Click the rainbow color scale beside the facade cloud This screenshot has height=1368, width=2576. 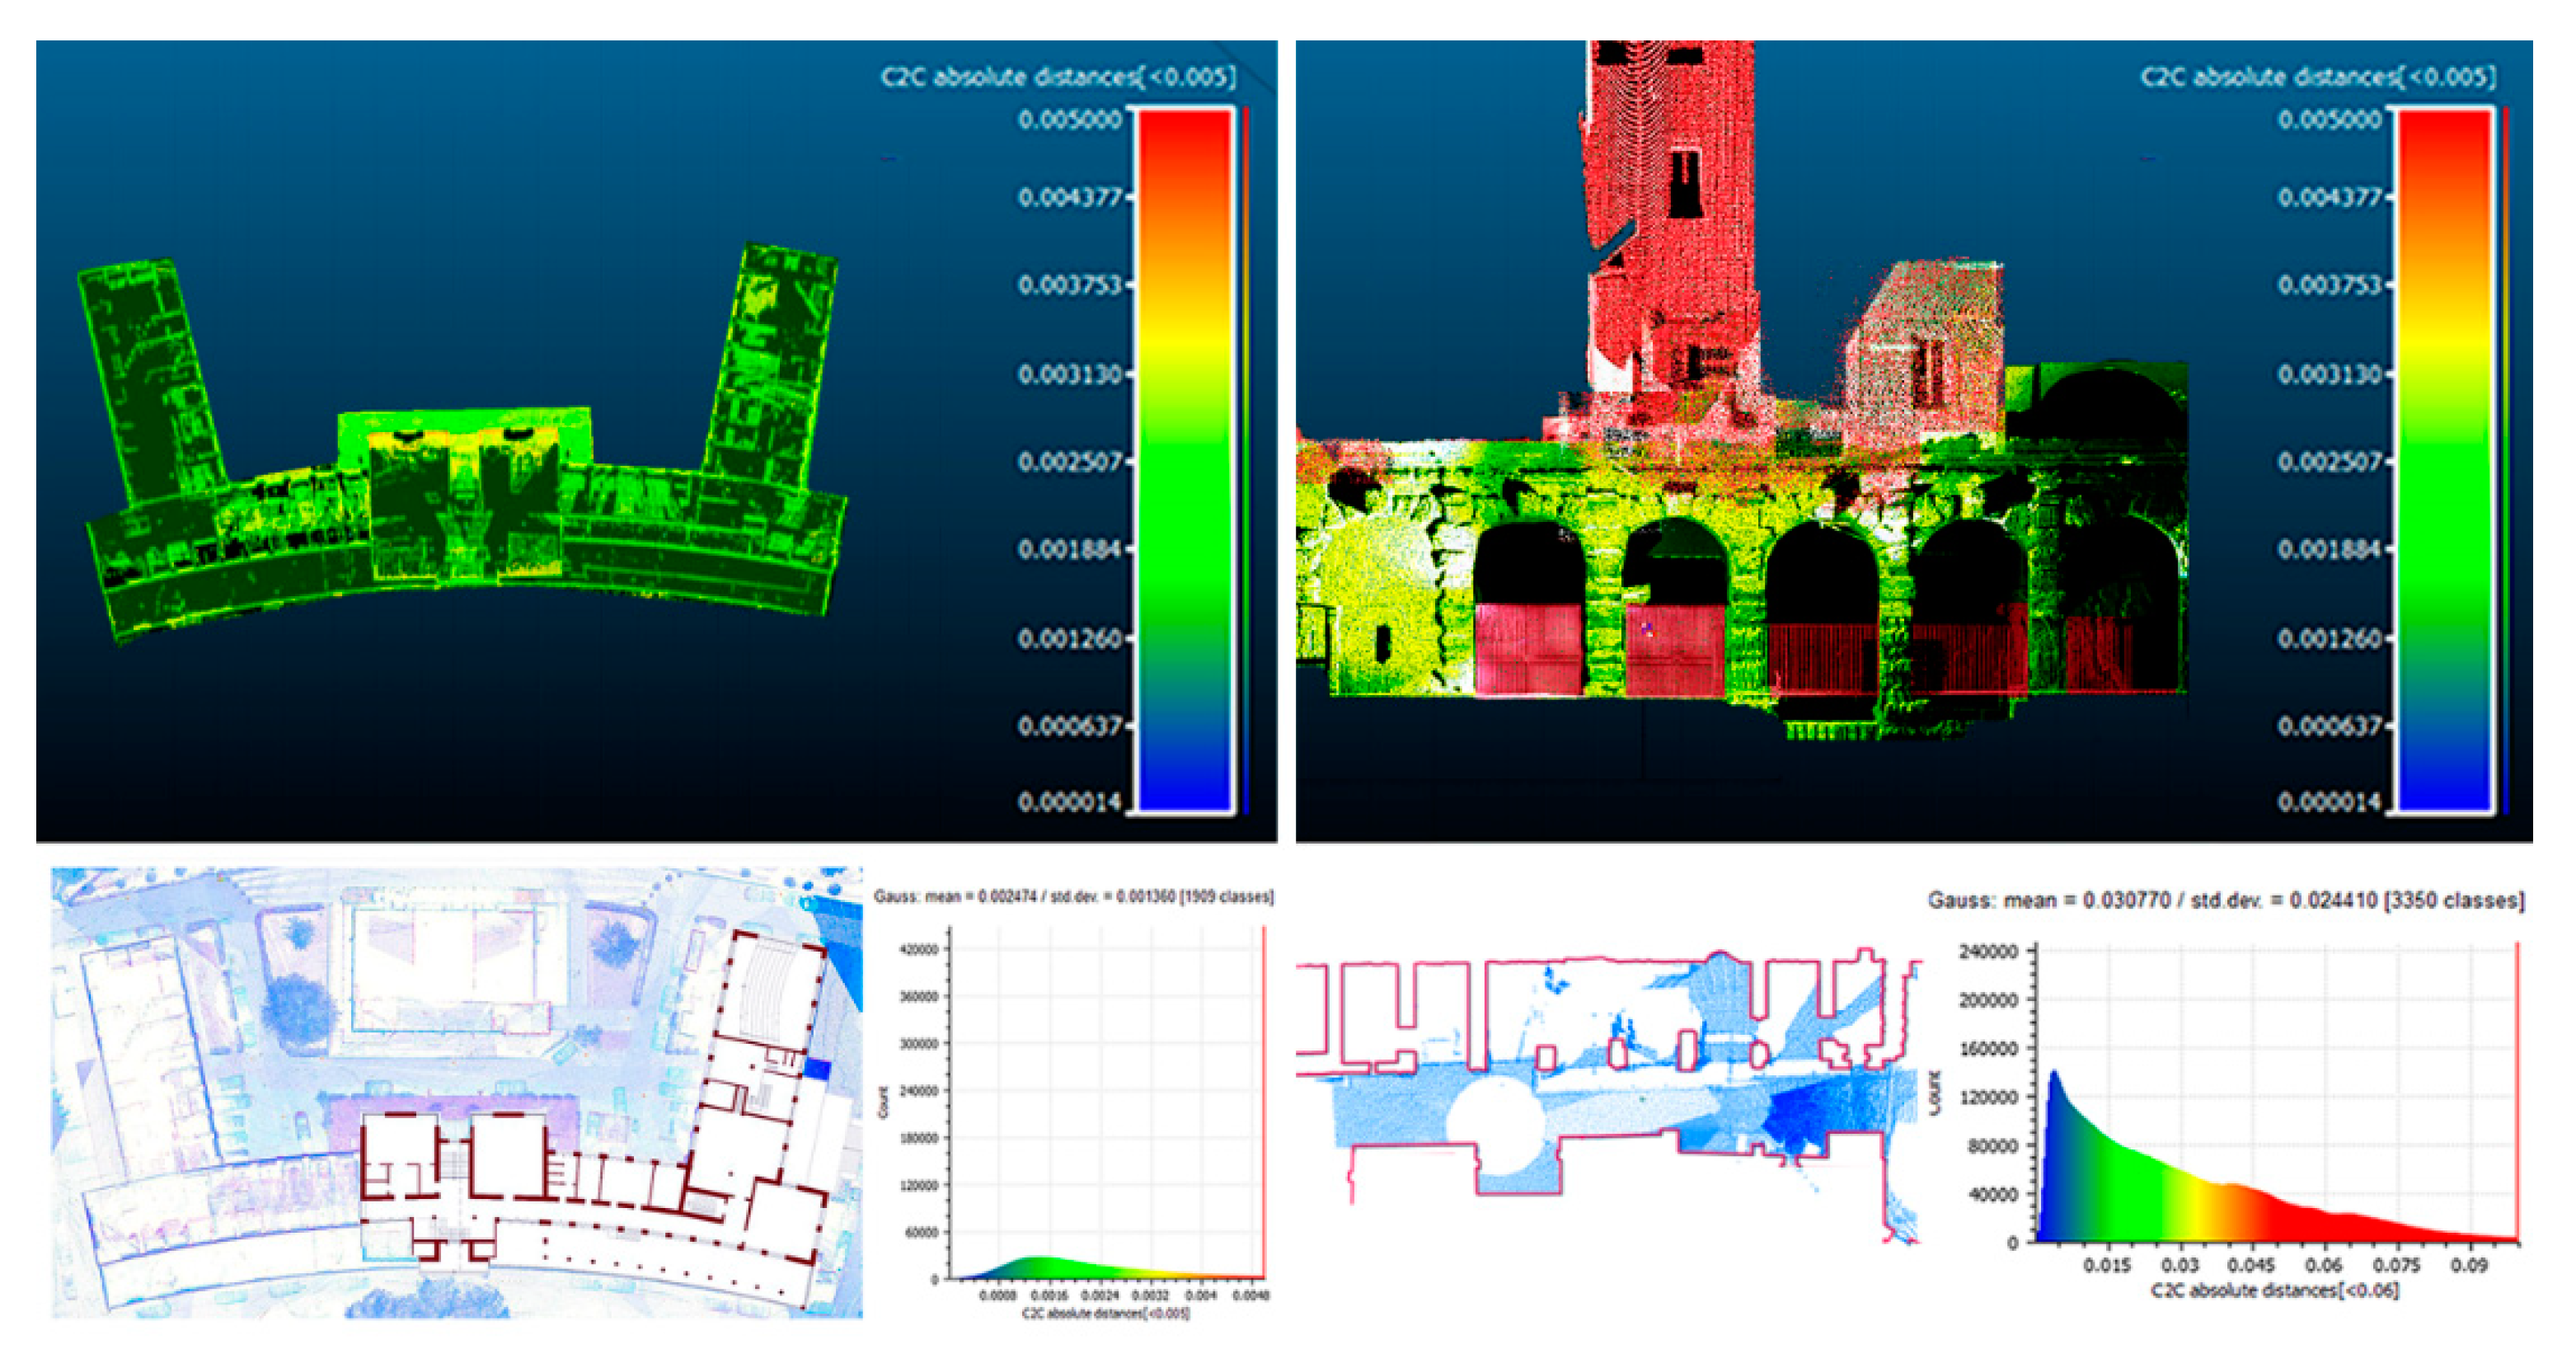click(2444, 460)
